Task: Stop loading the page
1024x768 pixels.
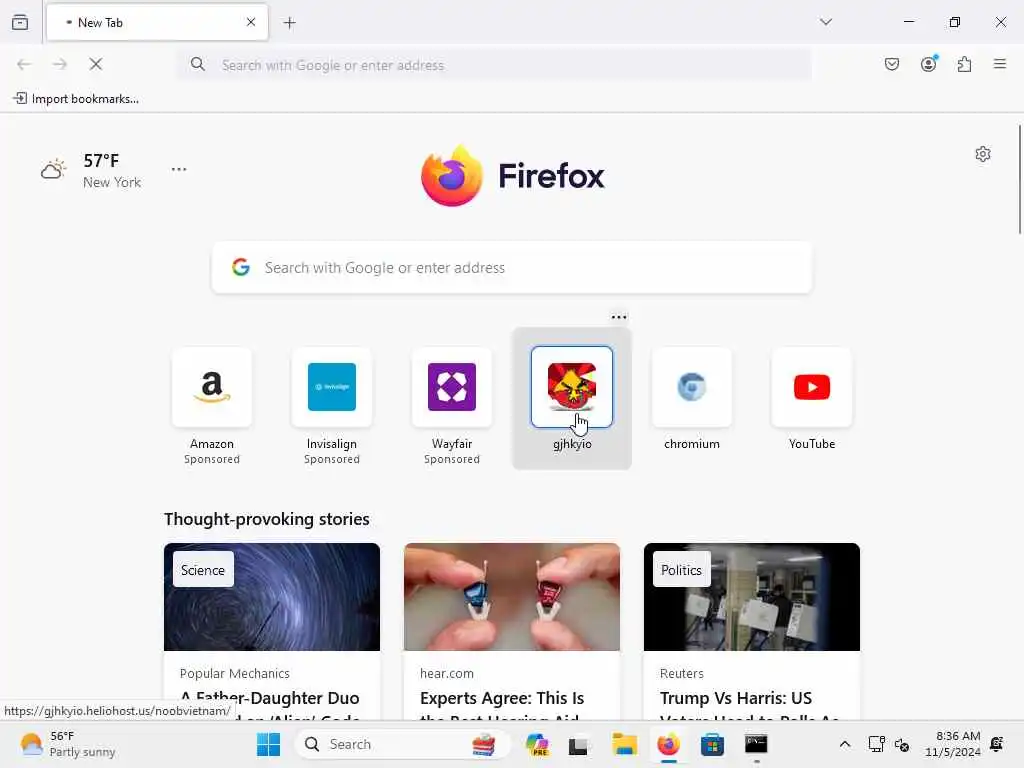Action: pyautogui.click(x=95, y=64)
